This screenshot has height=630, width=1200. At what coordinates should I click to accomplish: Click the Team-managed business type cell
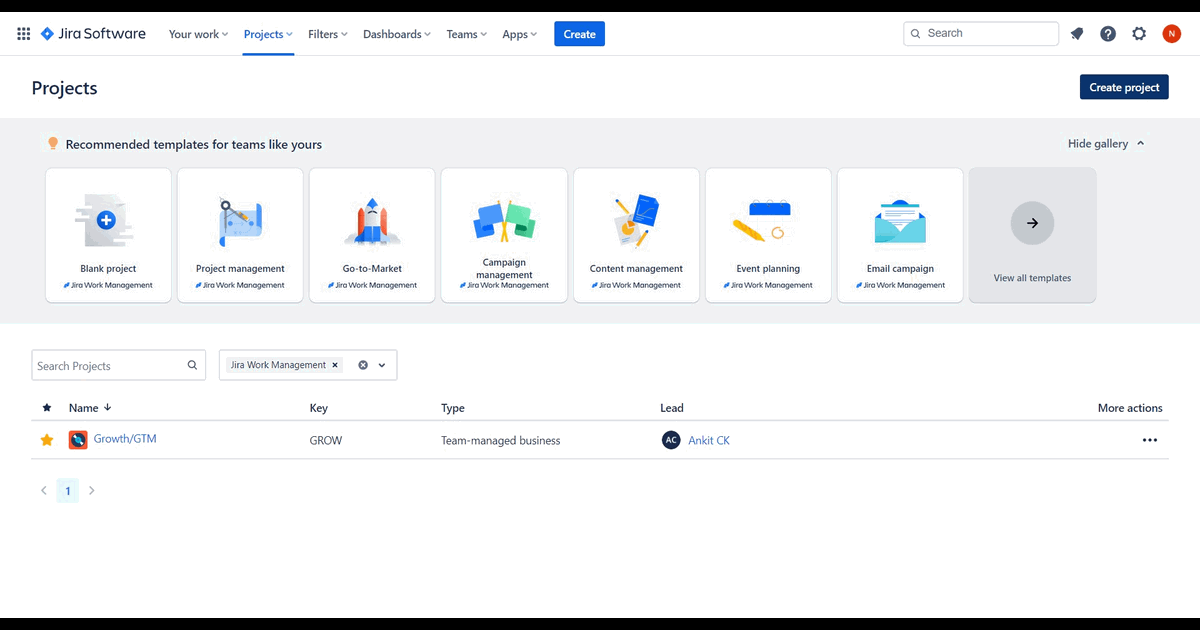coord(501,440)
